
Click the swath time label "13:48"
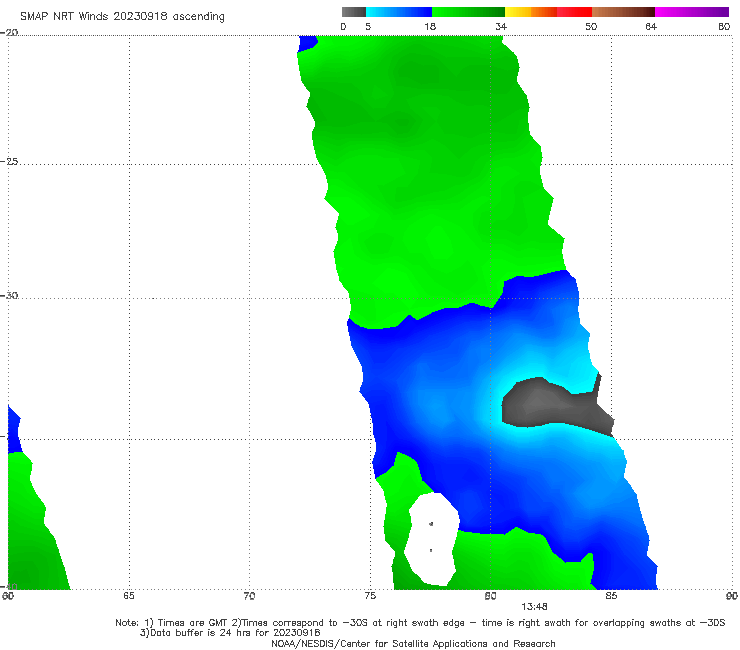click(534, 607)
